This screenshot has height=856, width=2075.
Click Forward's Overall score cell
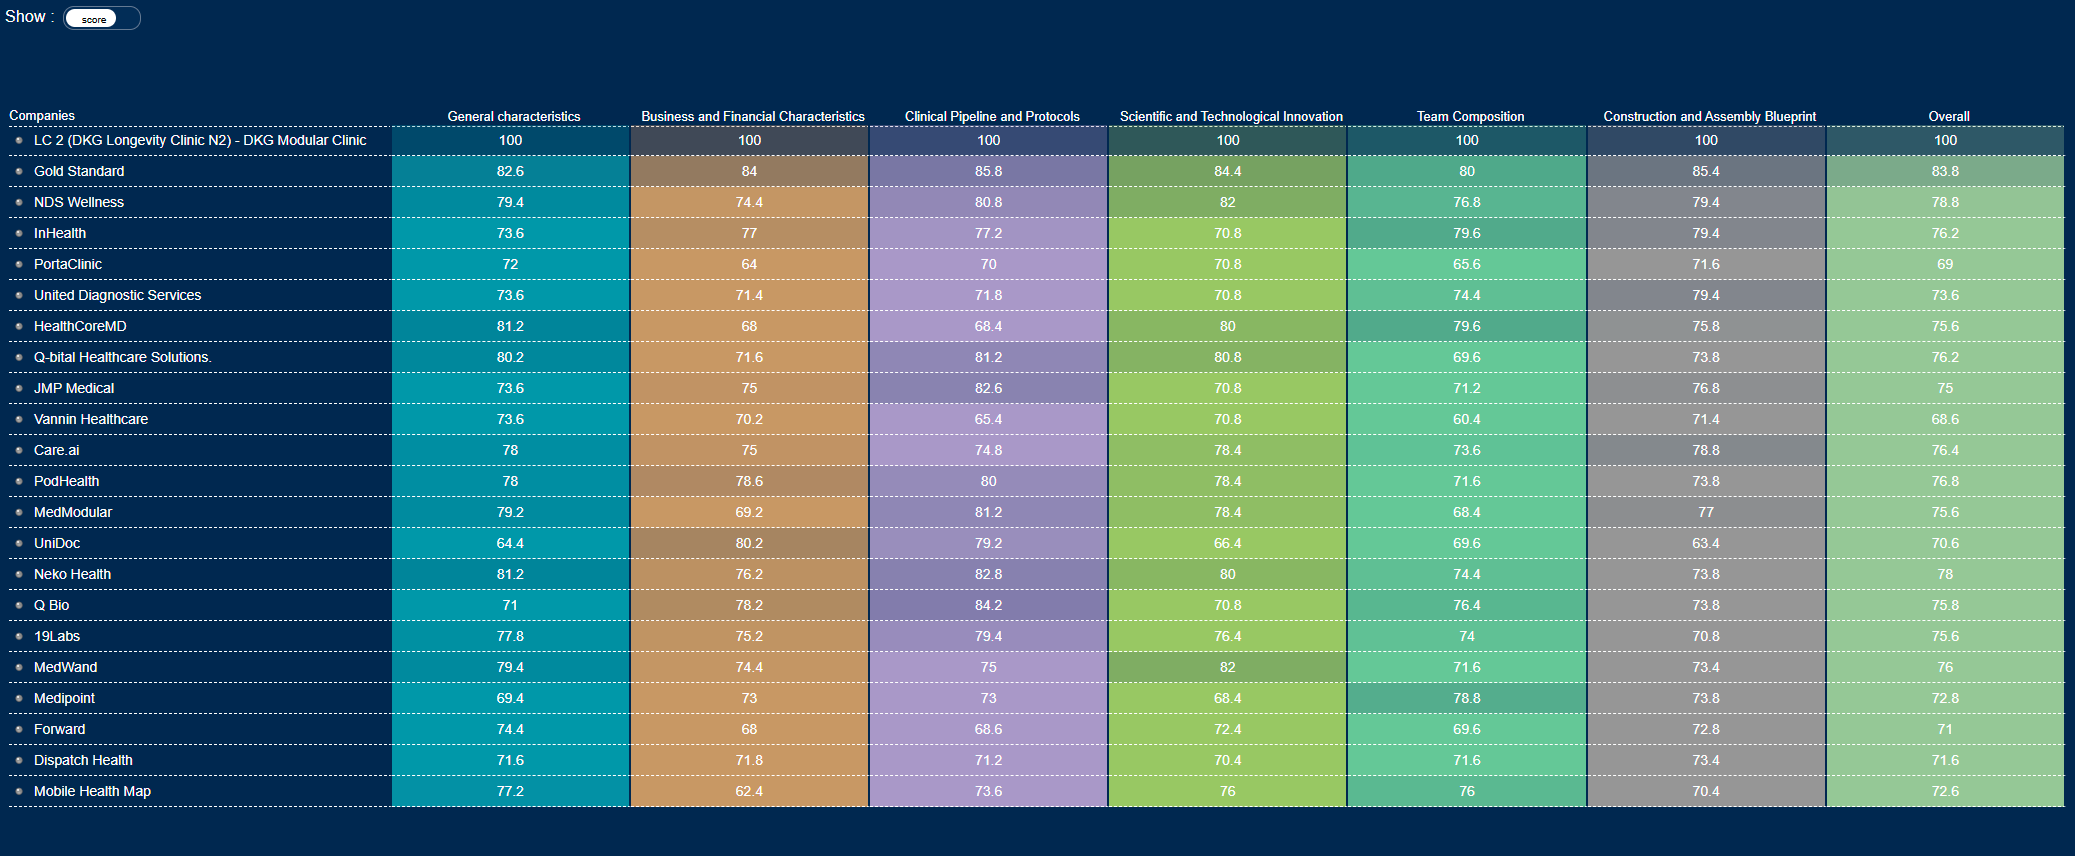coord(1944,729)
